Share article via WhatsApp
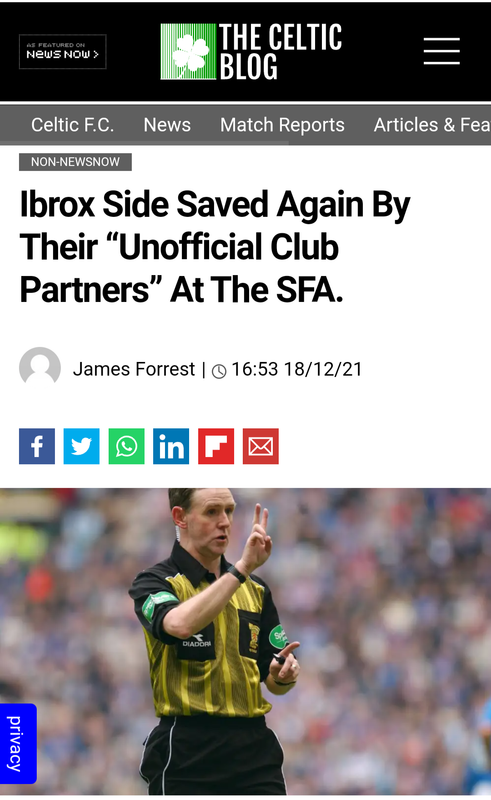The image size is (491, 800). click(x=126, y=446)
